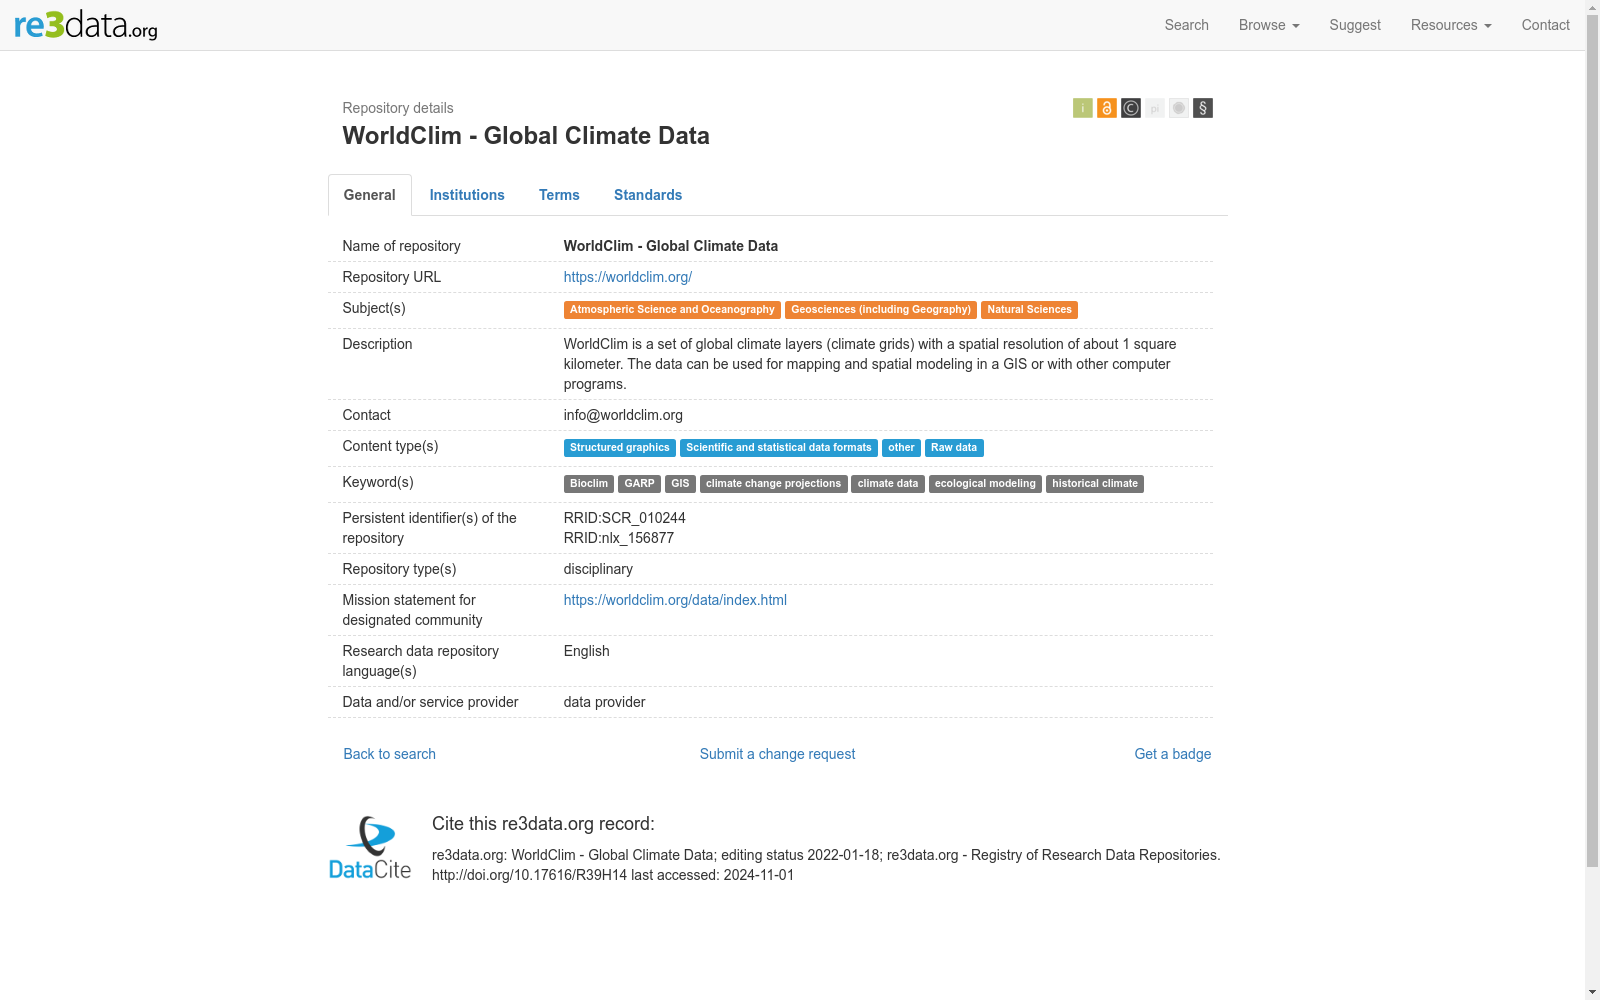Open the worldclim.org/data/index.html mission statement link
The image size is (1600, 1000).
675,600
